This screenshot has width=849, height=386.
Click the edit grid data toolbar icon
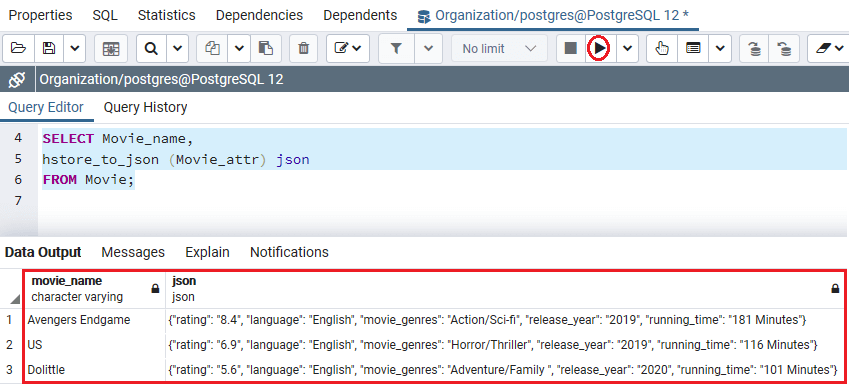click(x=110, y=48)
